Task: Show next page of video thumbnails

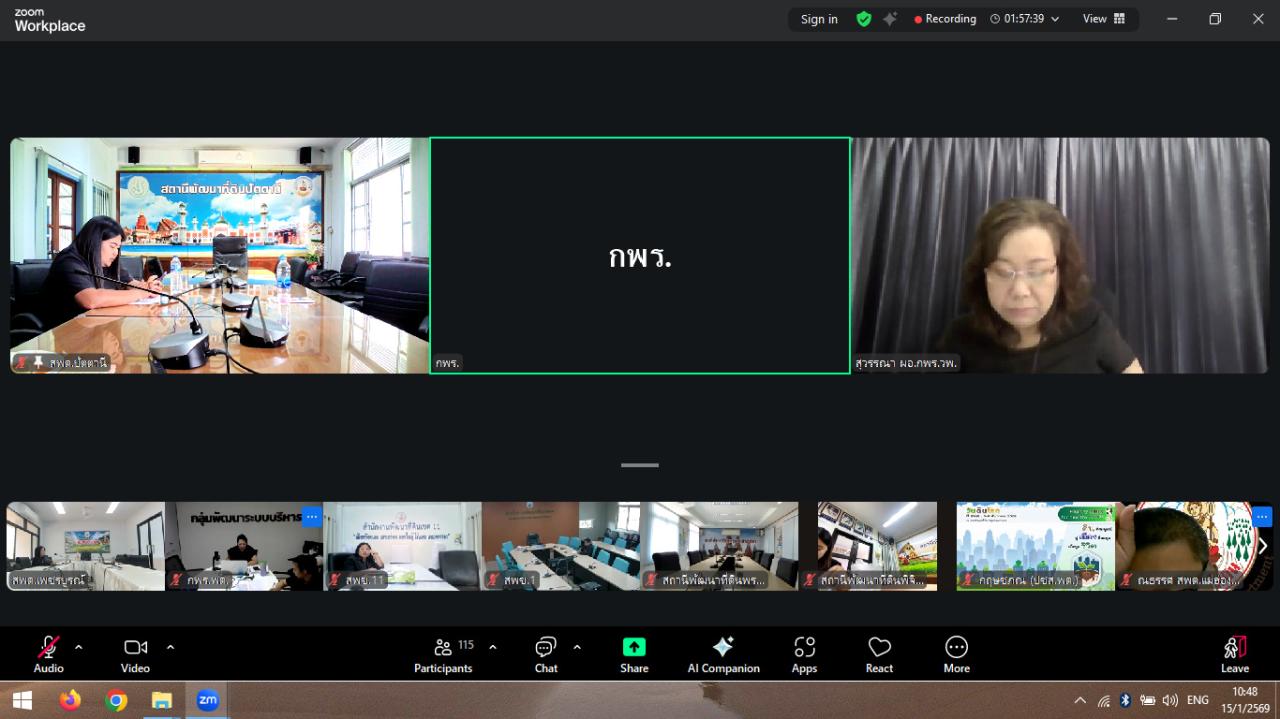Action: pyautogui.click(x=1262, y=546)
